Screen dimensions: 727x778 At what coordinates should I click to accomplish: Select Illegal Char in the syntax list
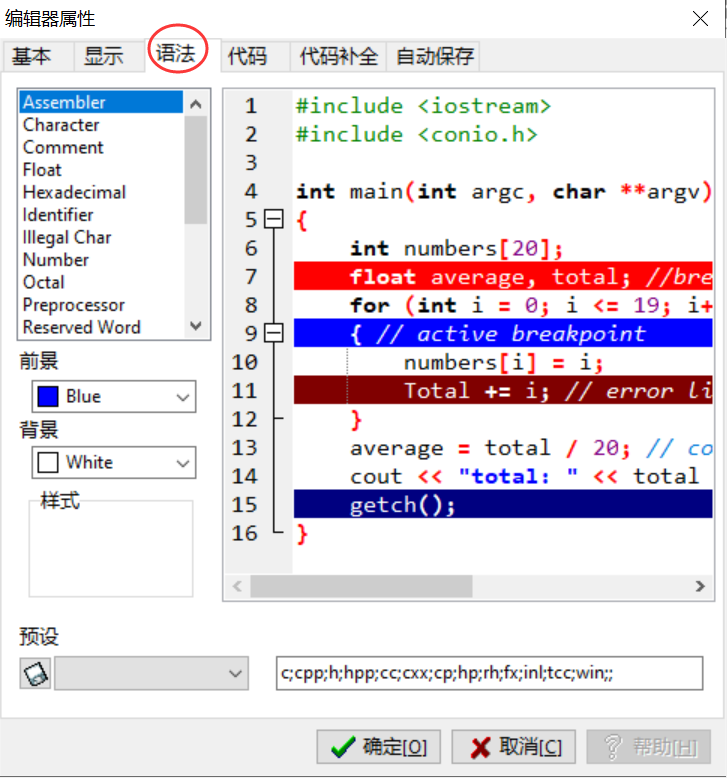pos(101,237)
